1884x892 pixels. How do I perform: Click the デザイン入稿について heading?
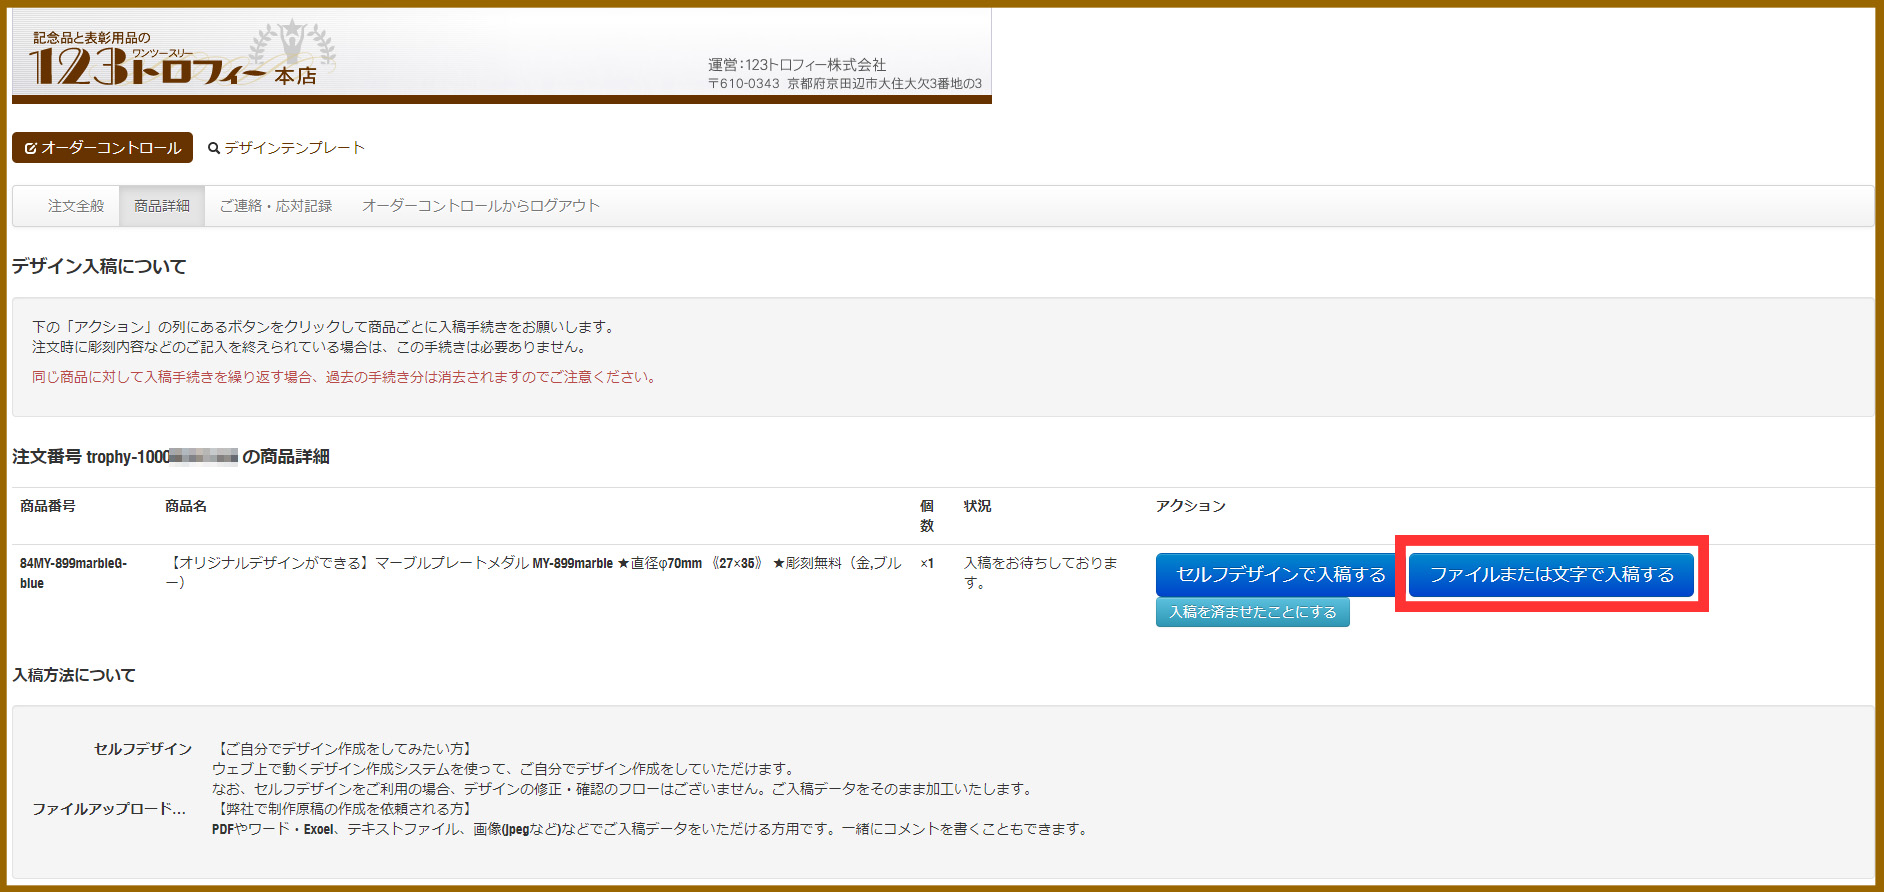click(x=99, y=266)
